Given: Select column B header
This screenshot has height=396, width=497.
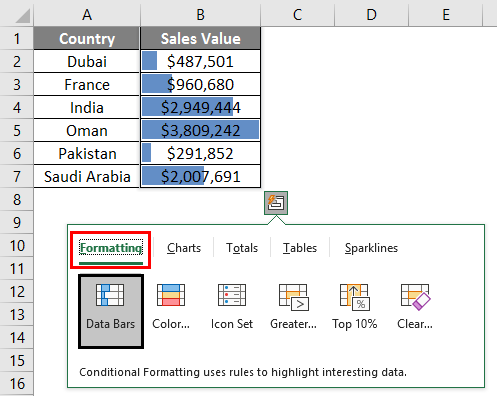Looking at the screenshot, I should coord(200,14).
